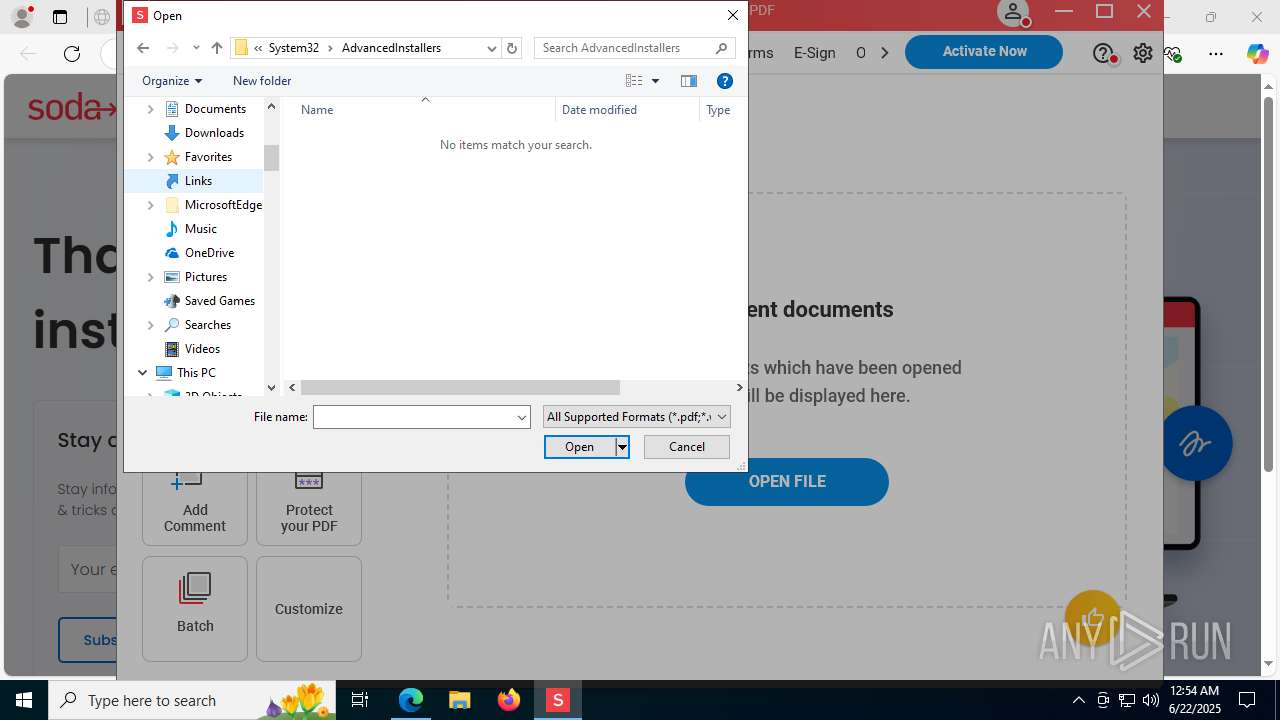Go back in the Open dialog
1280x720 pixels.
tap(143, 48)
